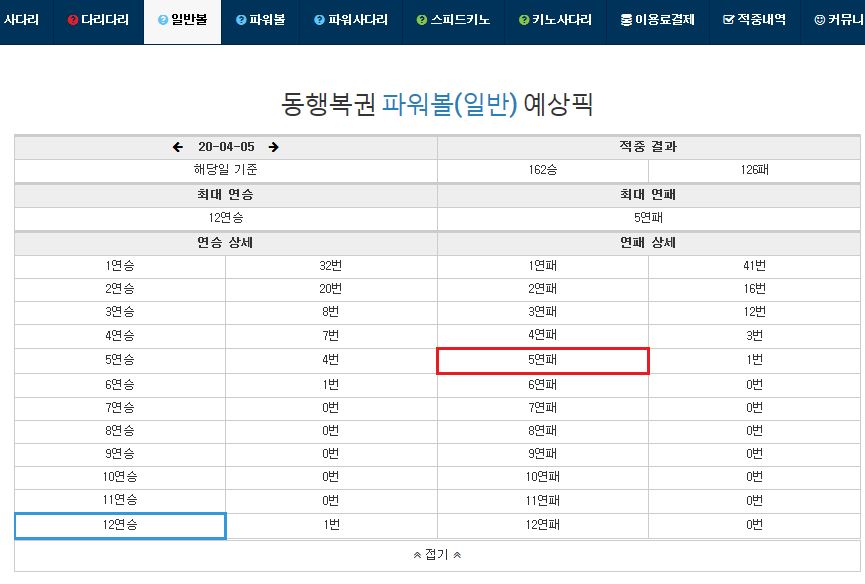Click the 적중 결과 header
865x584 pixels.
click(649, 147)
